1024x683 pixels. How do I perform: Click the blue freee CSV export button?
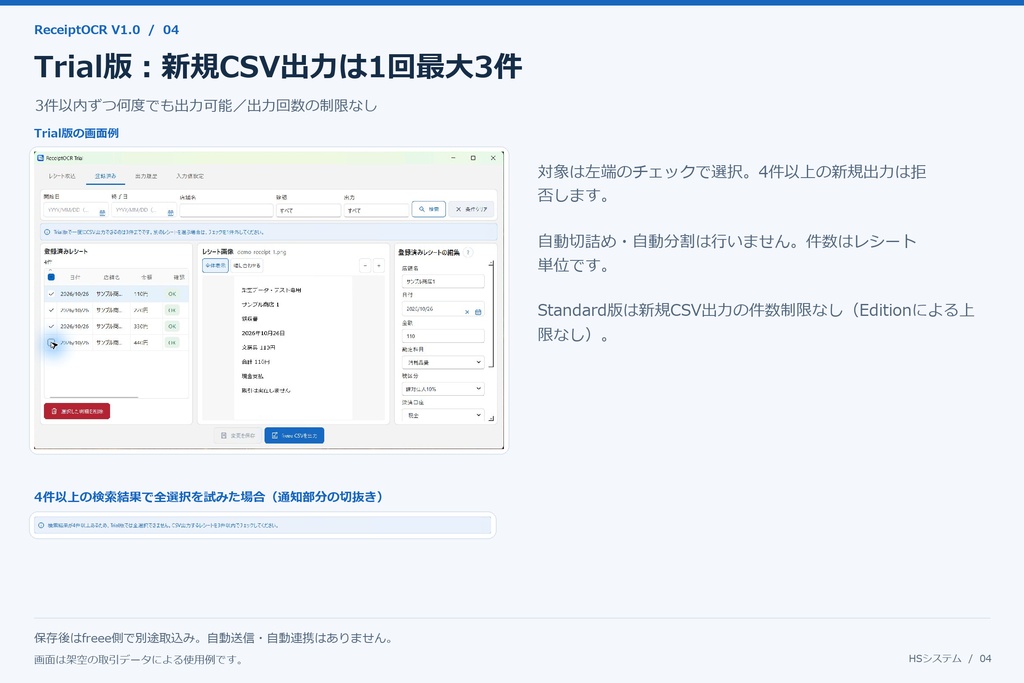(295, 436)
